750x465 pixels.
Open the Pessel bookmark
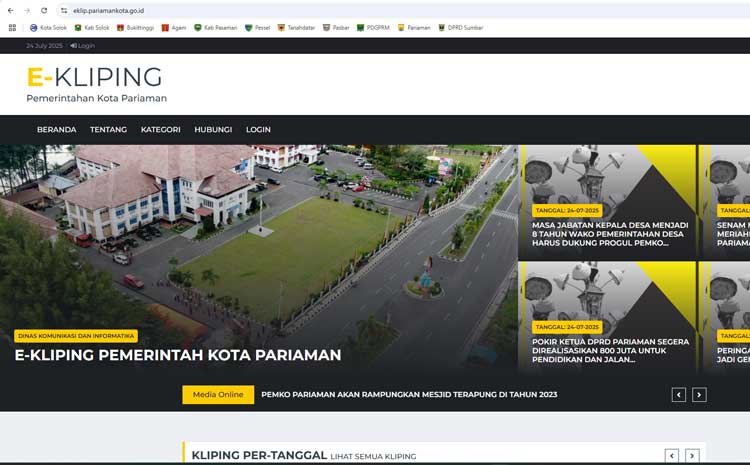coord(258,28)
